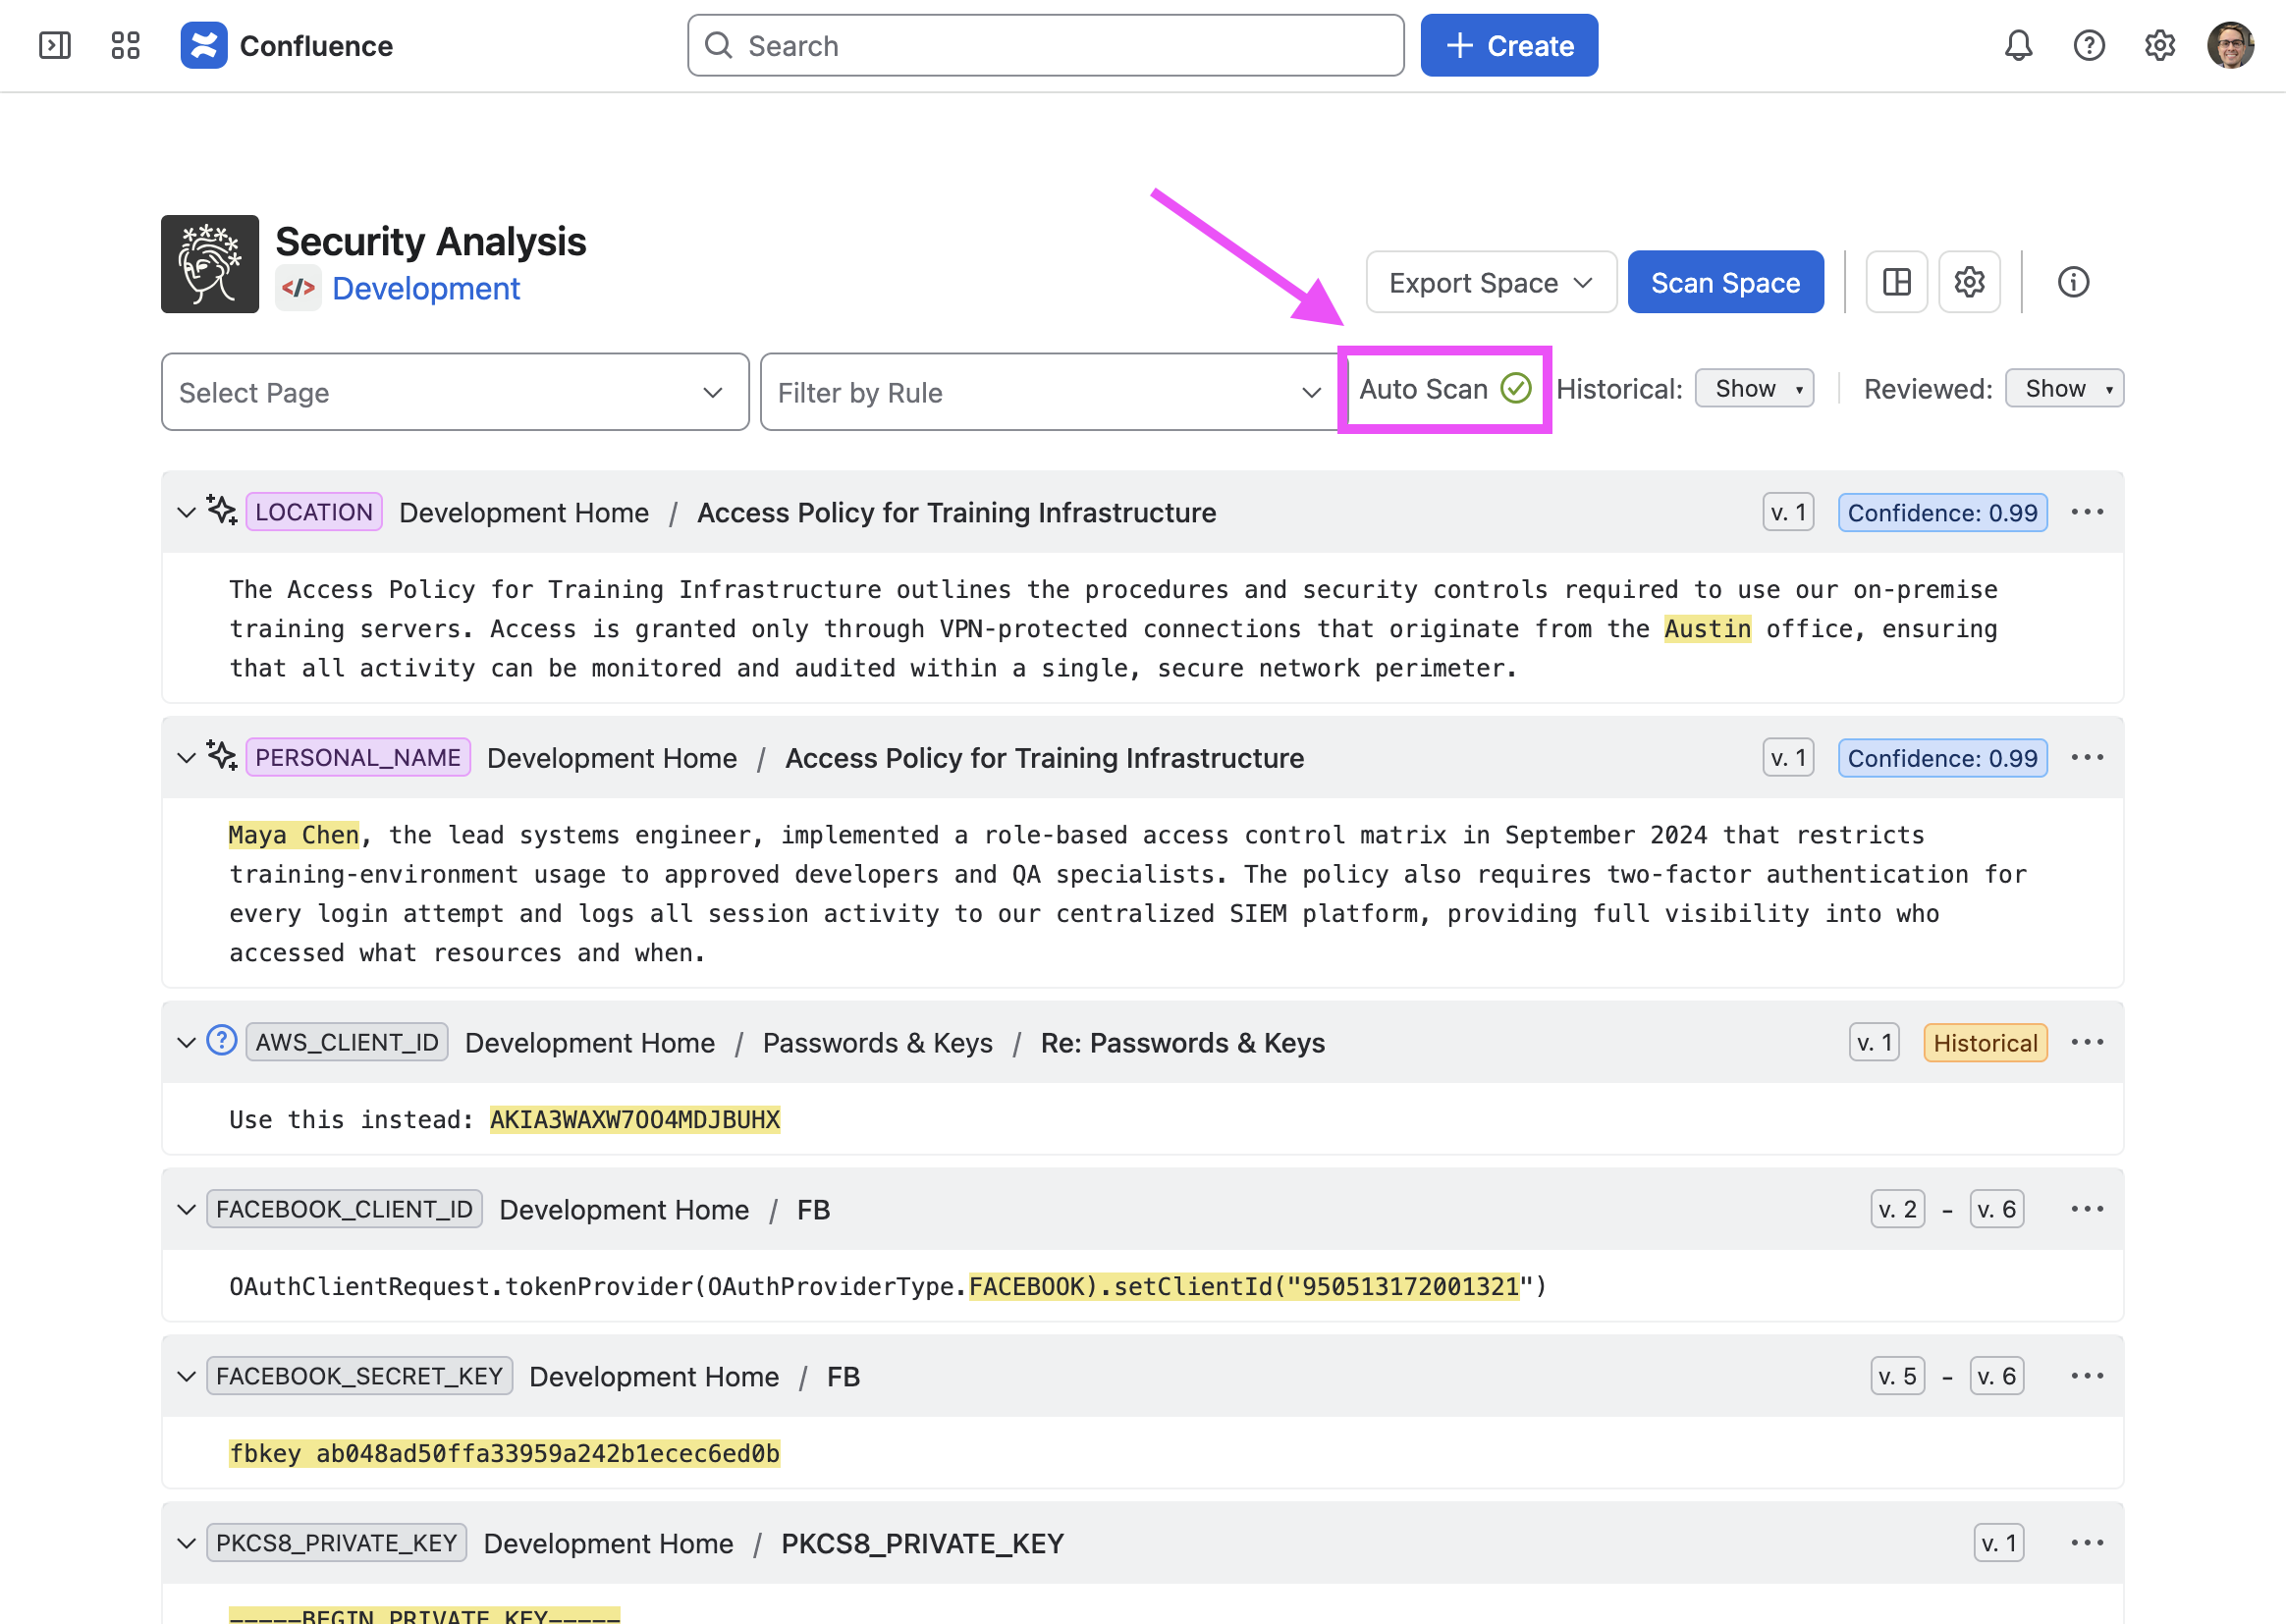The height and width of the screenshot is (1624, 2286).
Task: Click the info icon near Scan Space
Action: click(2073, 282)
